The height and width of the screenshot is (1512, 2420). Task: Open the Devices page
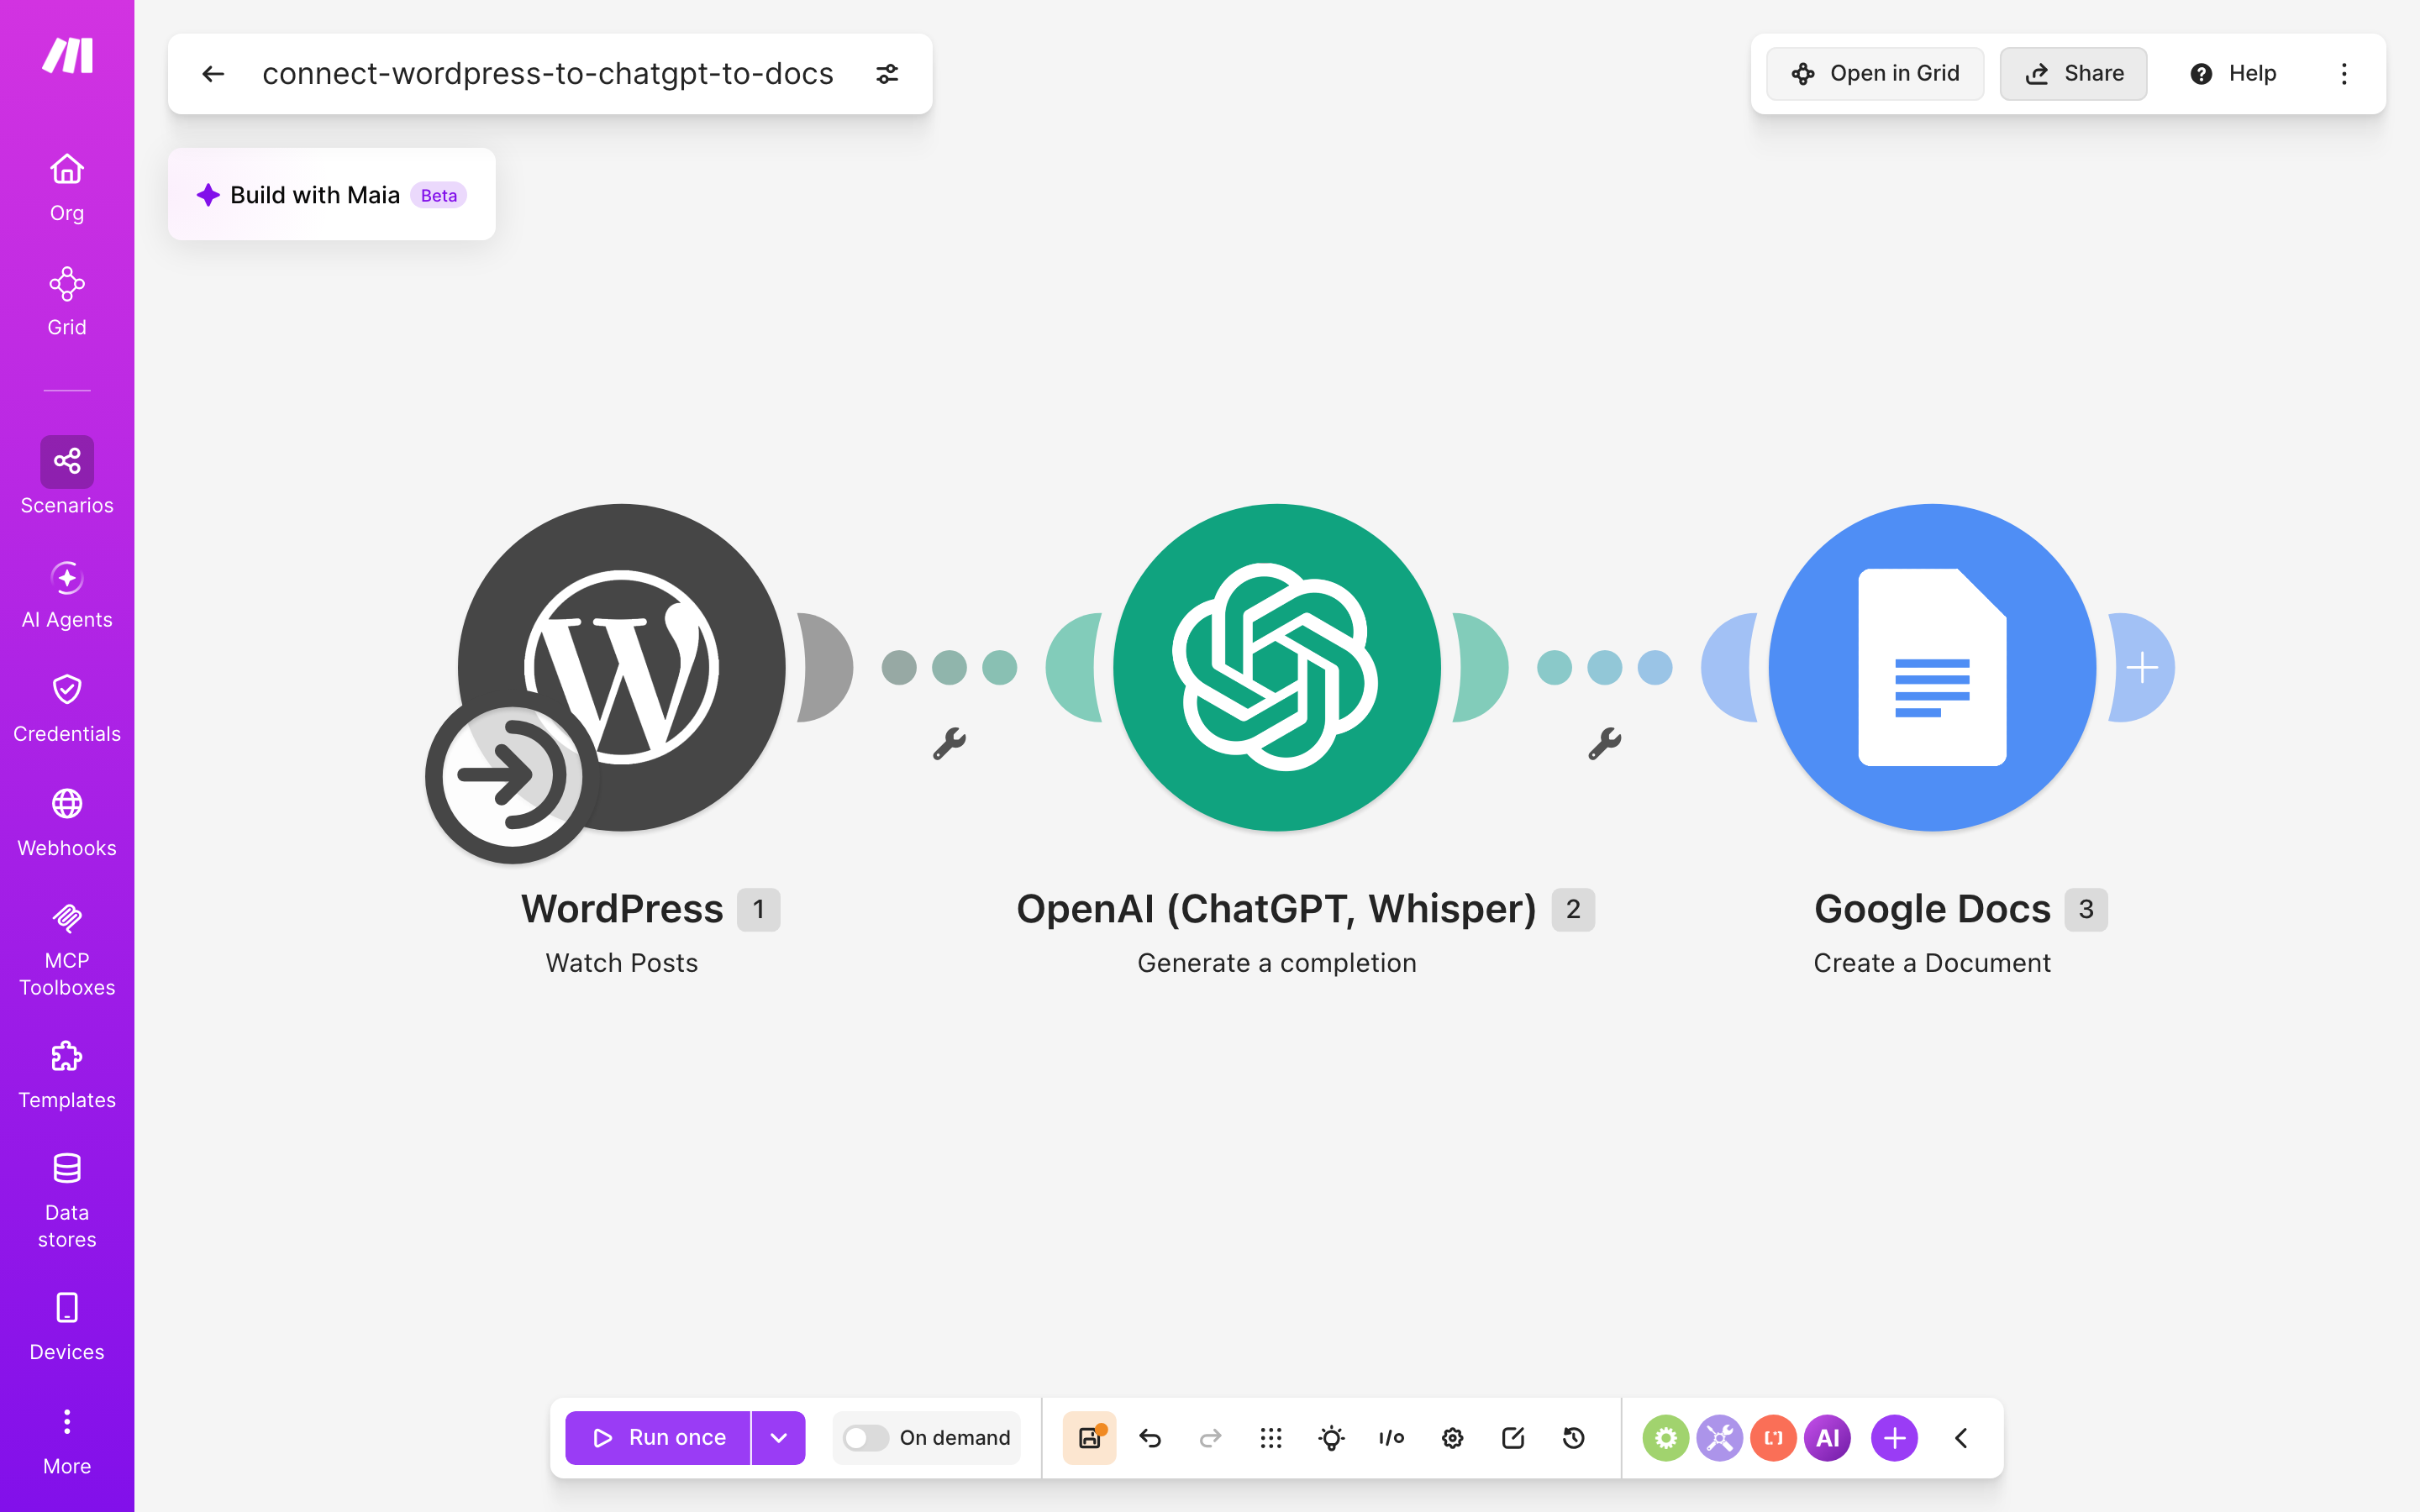[x=67, y=1327]
